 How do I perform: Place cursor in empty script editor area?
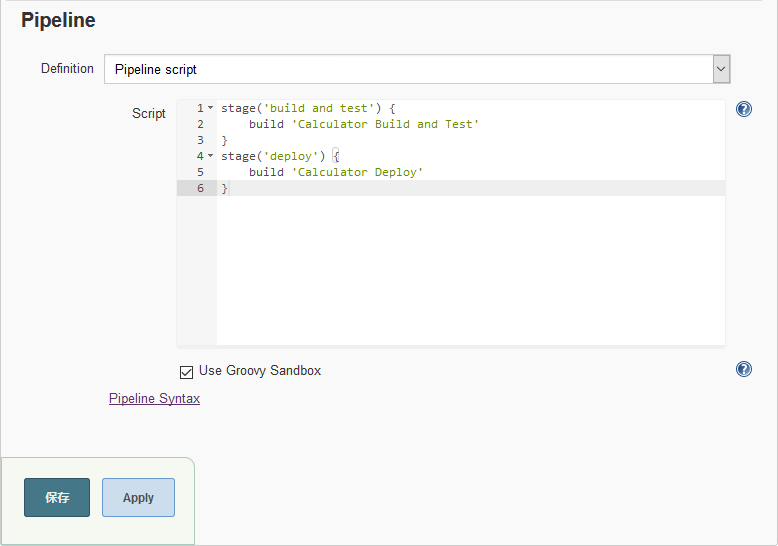pyautogui.click(x=470, y=271)
